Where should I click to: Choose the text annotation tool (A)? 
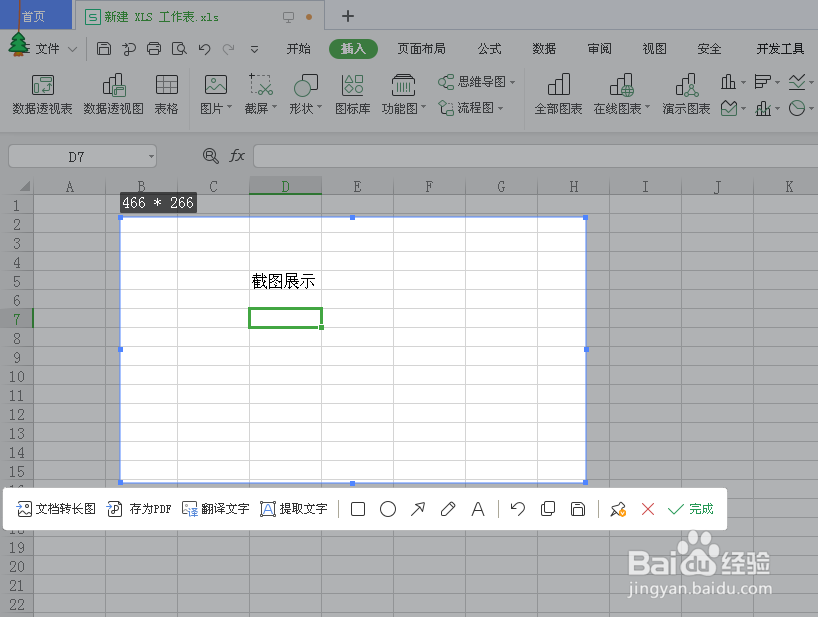(477, 509)
